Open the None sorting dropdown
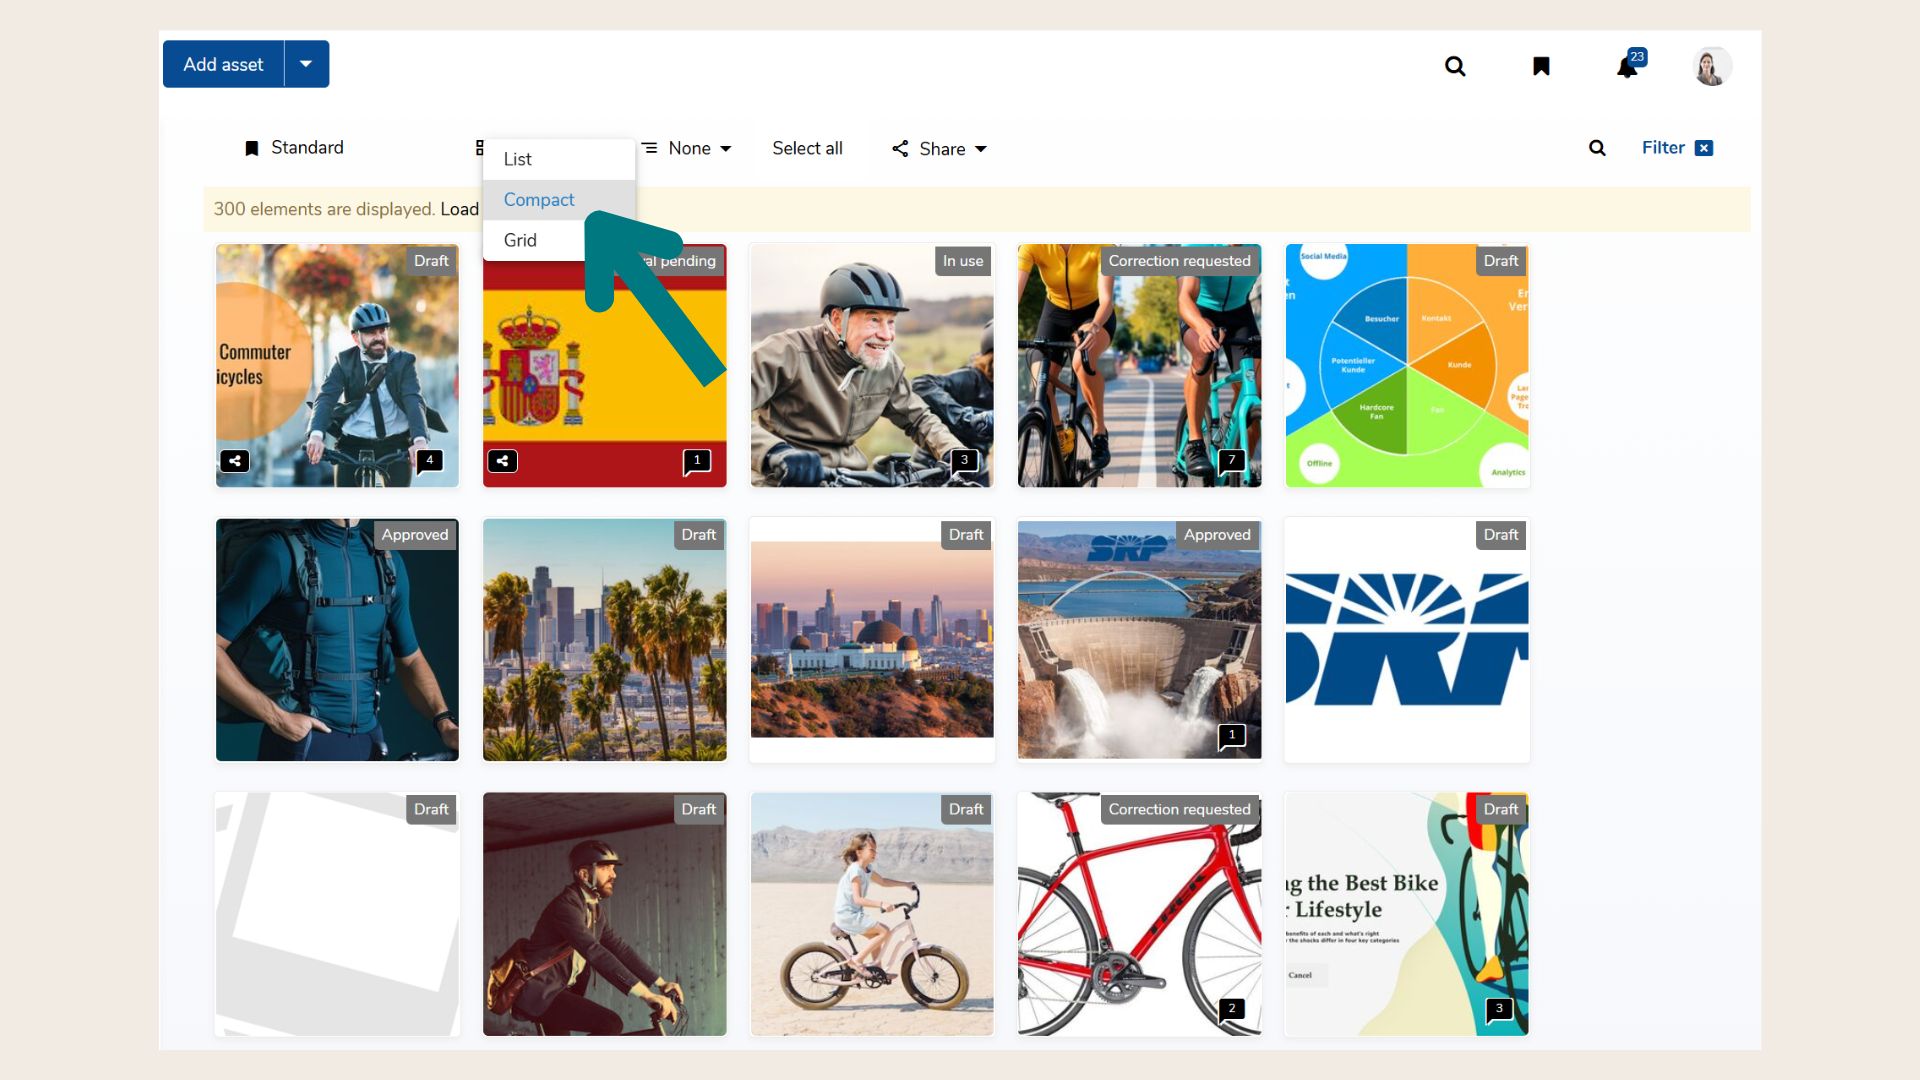 [688, 148]
